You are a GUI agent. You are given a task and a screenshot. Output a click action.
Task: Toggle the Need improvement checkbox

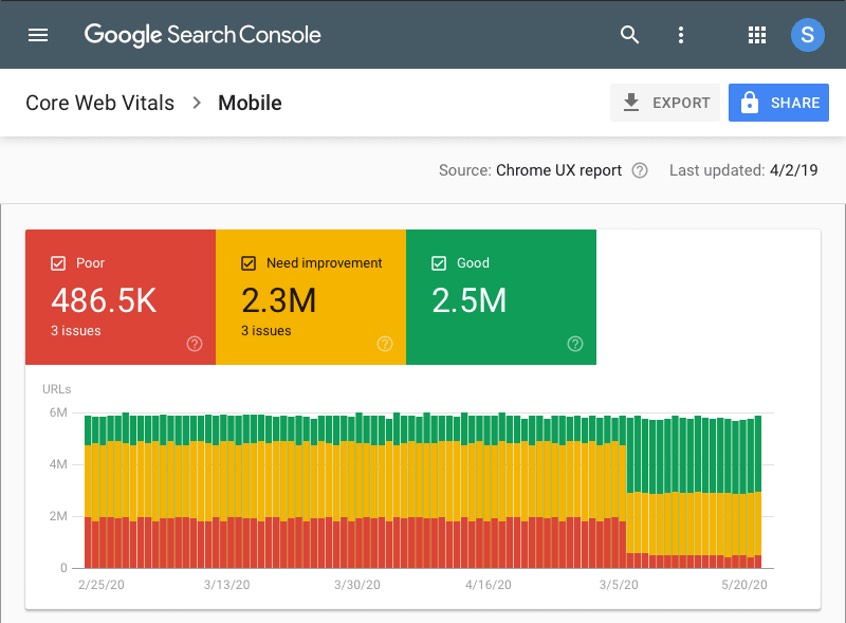(x=248, y=263)
